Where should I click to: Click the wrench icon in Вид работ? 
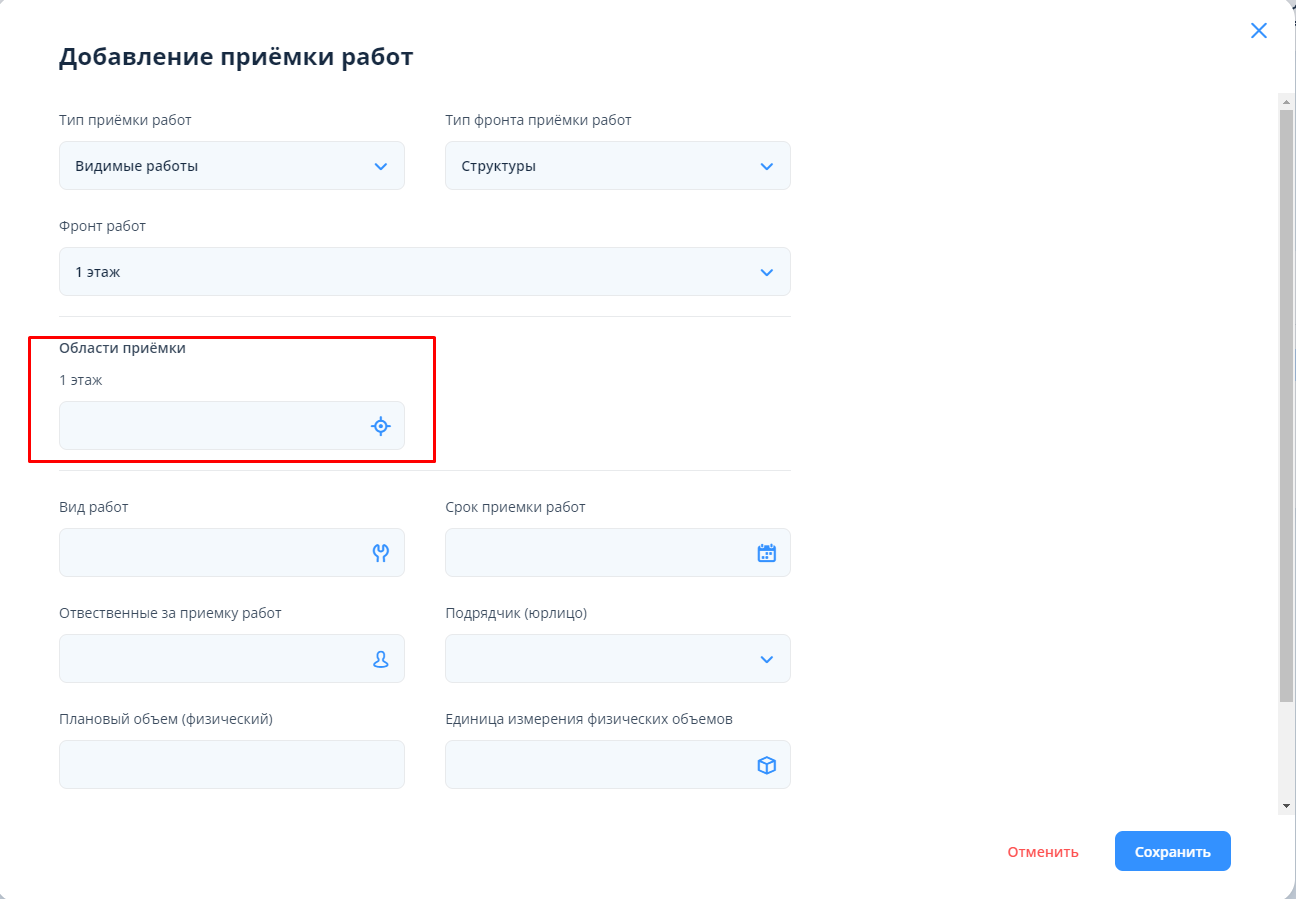(x=380, y=553)
